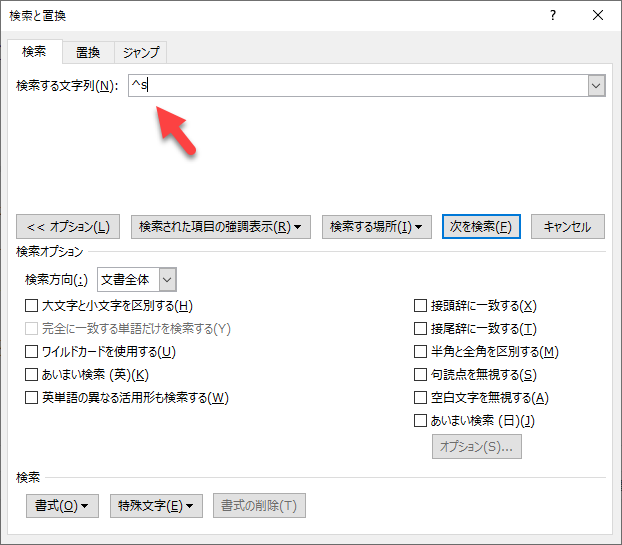Expand the search text history dropdown arrow
The width and height of the screenshot is (622, 545).
(596, 86)
